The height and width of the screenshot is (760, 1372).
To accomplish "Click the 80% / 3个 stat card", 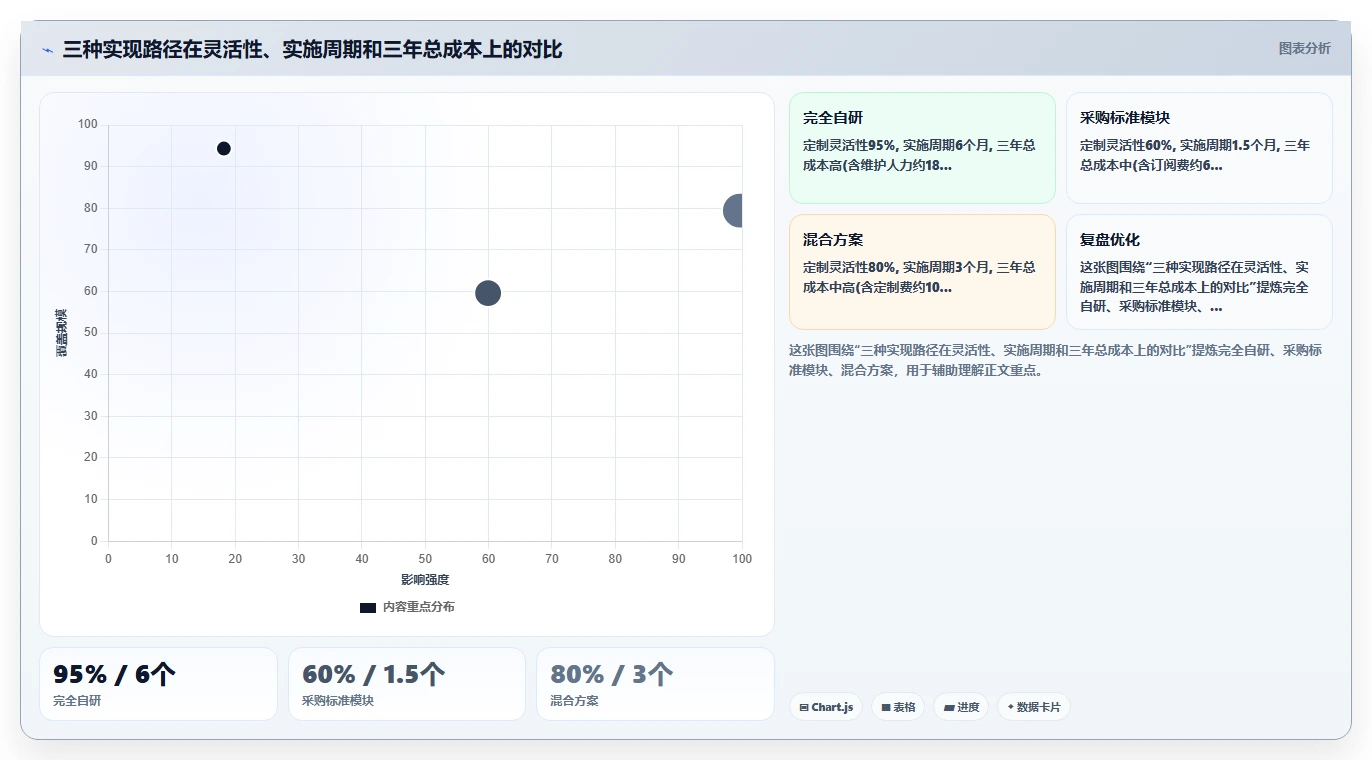I will [x=655, y=684].
